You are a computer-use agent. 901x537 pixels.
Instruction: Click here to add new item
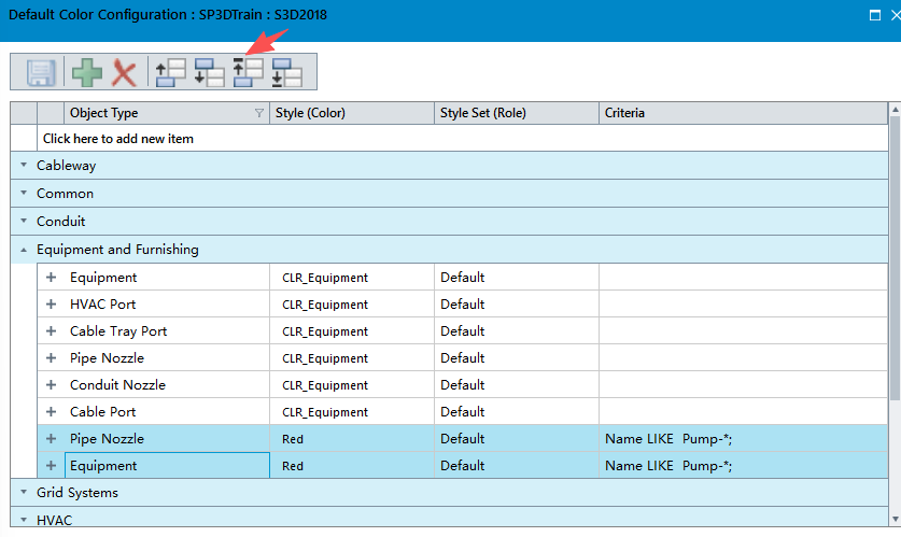[x=118, y=138]
